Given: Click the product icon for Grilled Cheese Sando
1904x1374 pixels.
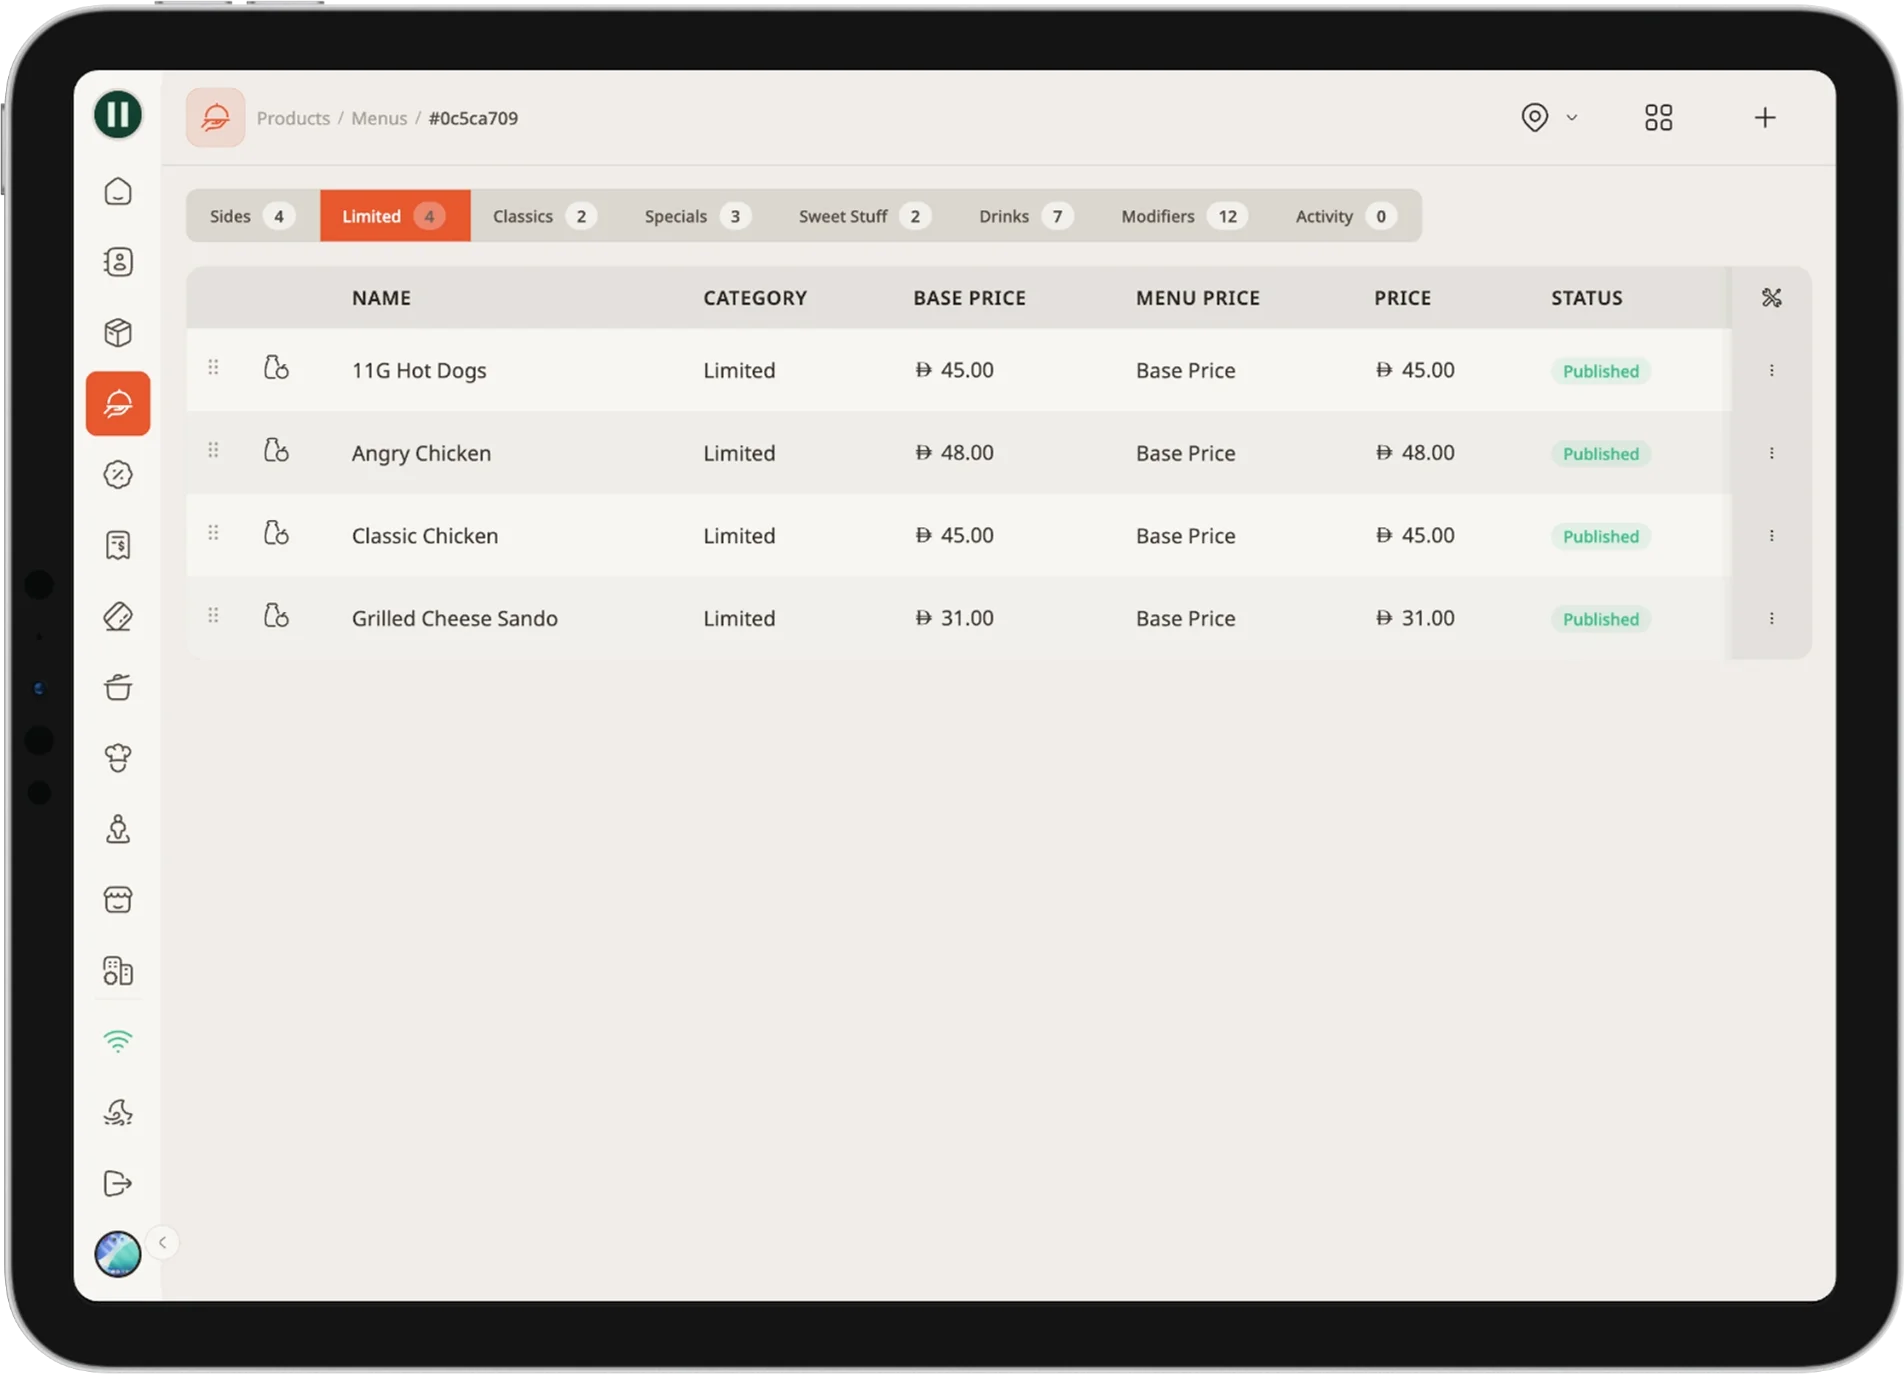Looking at the screenshot, I should pos(276,616).
